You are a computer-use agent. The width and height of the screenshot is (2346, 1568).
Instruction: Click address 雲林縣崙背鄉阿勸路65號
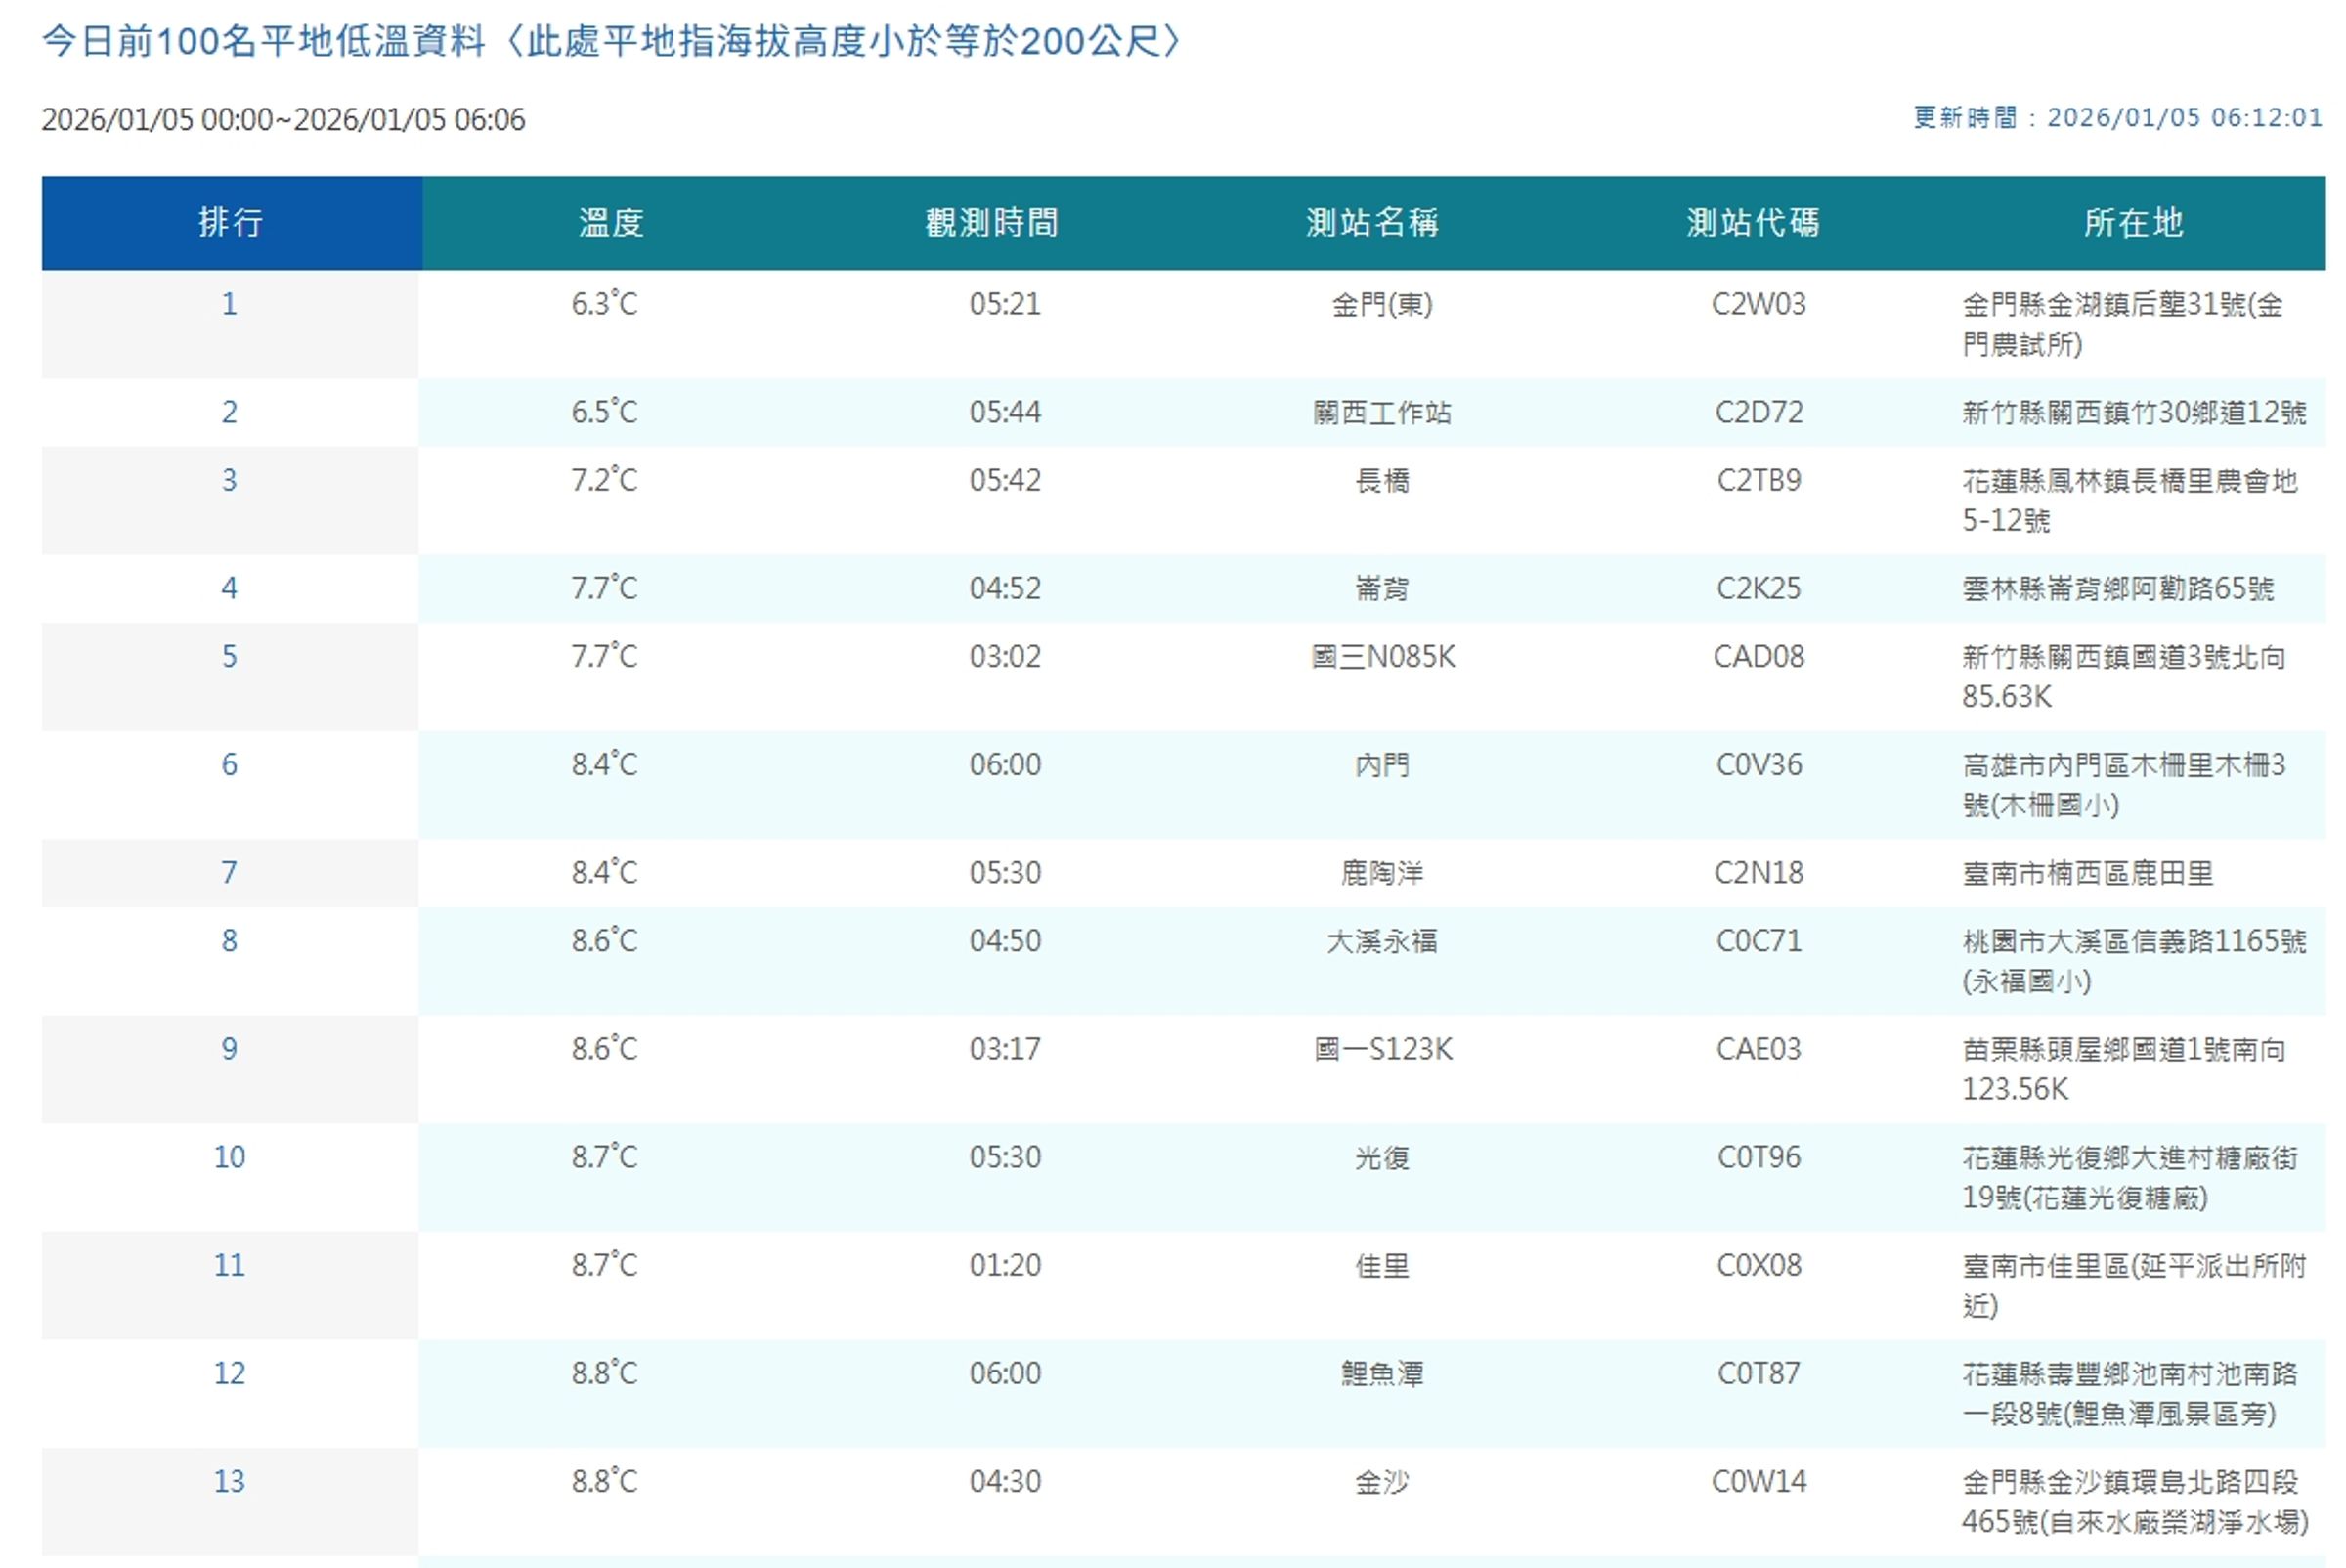[2118, 588]
